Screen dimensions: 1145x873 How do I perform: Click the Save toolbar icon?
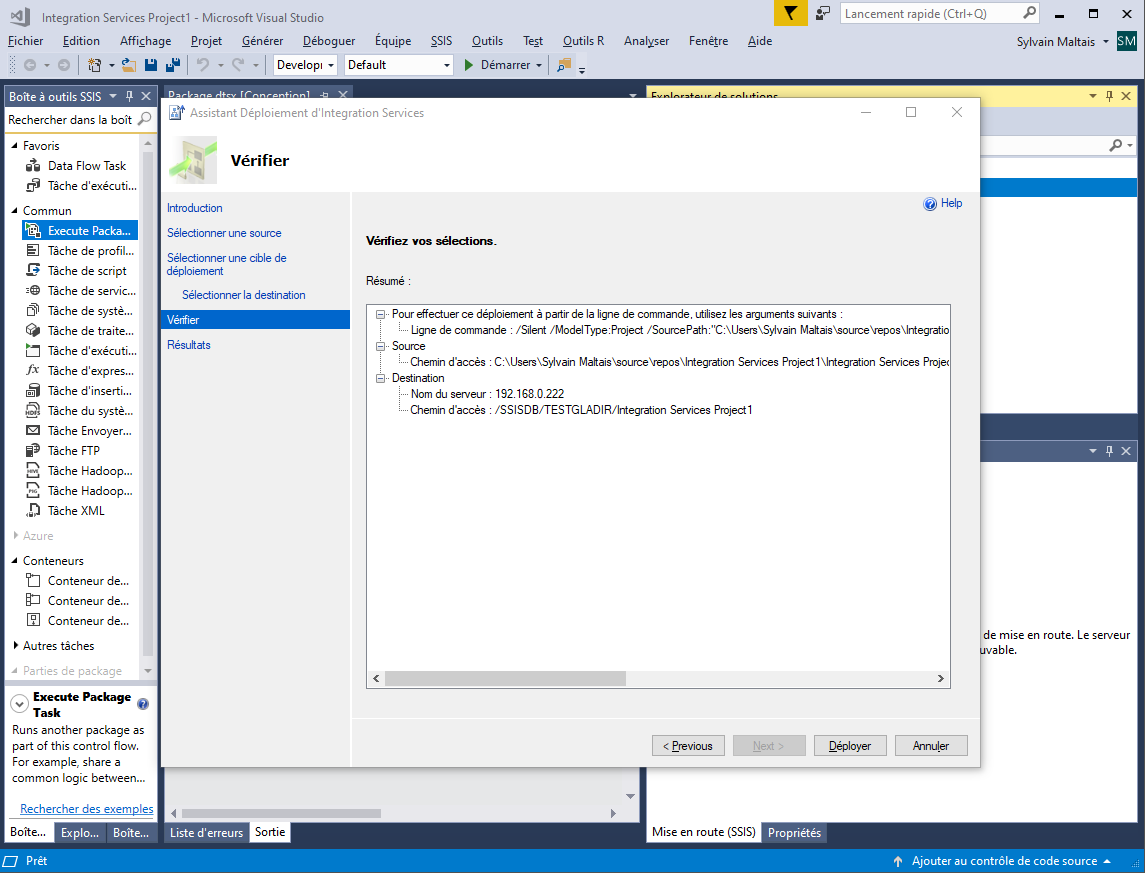(x=151, y=65)
